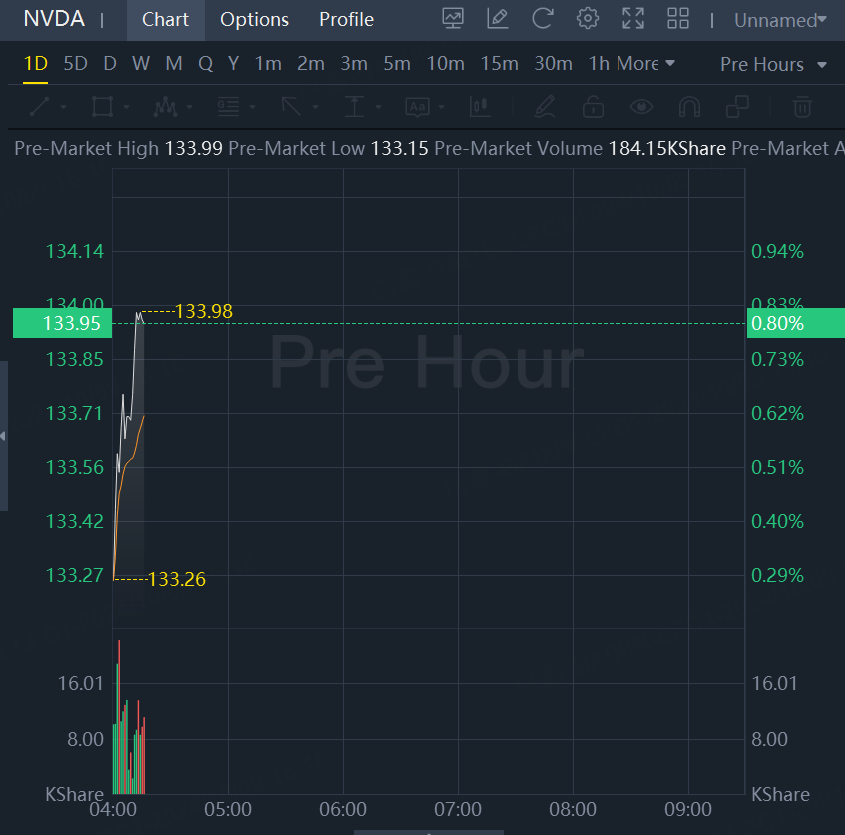Click the freehand brush pencil icon
Viewport: 845px width, 835px height.
[545, 107]
